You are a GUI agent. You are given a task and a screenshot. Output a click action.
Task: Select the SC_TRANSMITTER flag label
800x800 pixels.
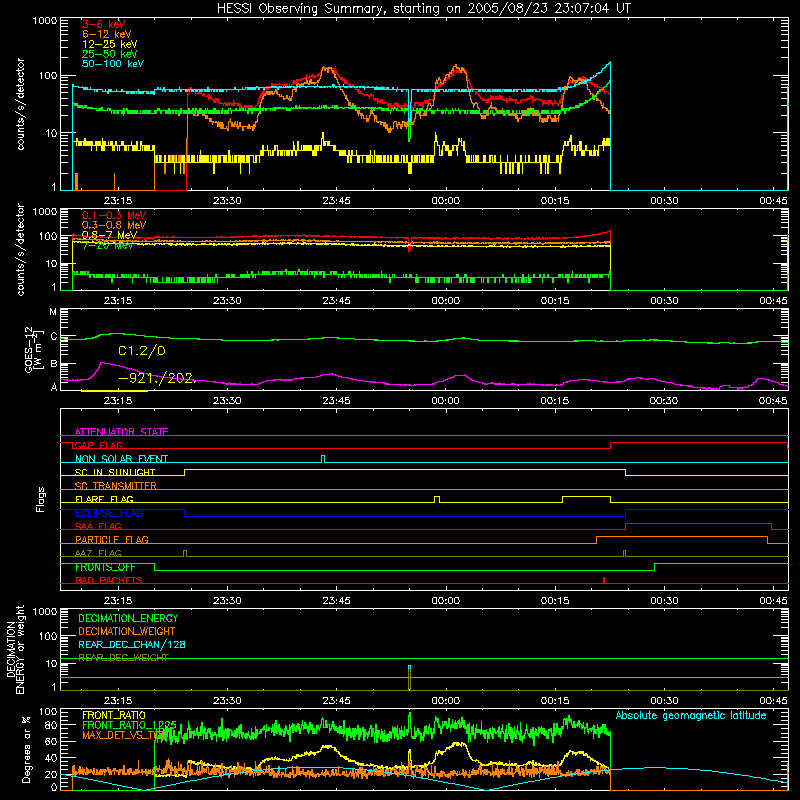tap(116, 486)
